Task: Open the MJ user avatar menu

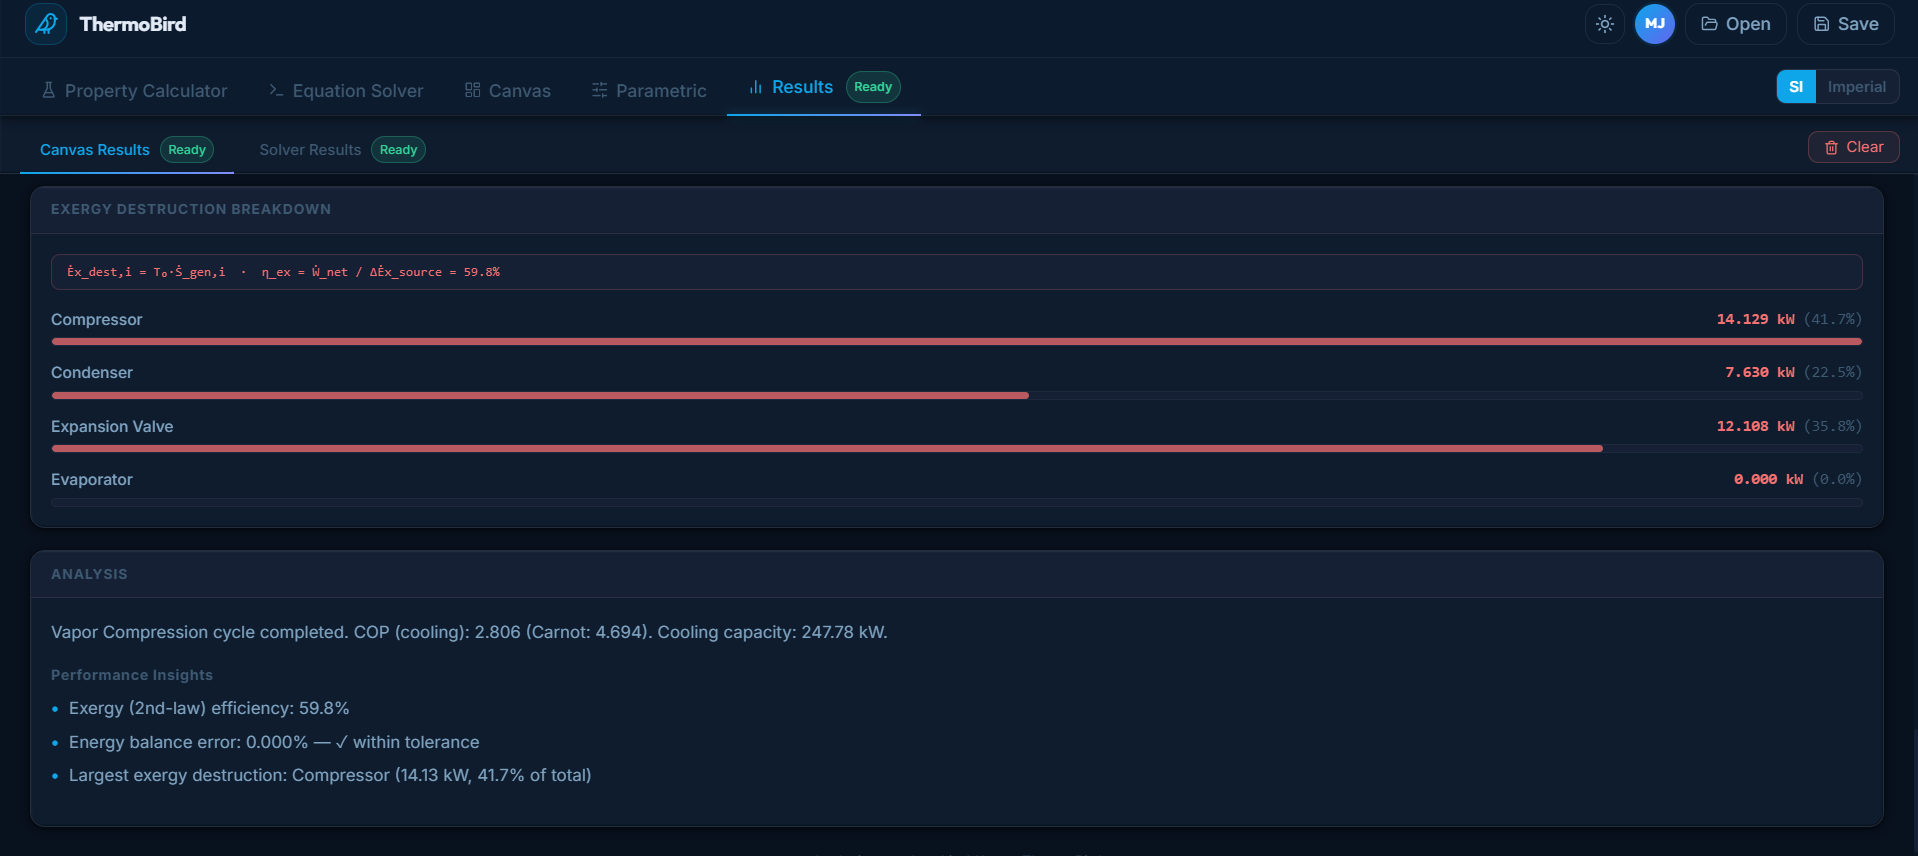Action: coord(1655,24)
